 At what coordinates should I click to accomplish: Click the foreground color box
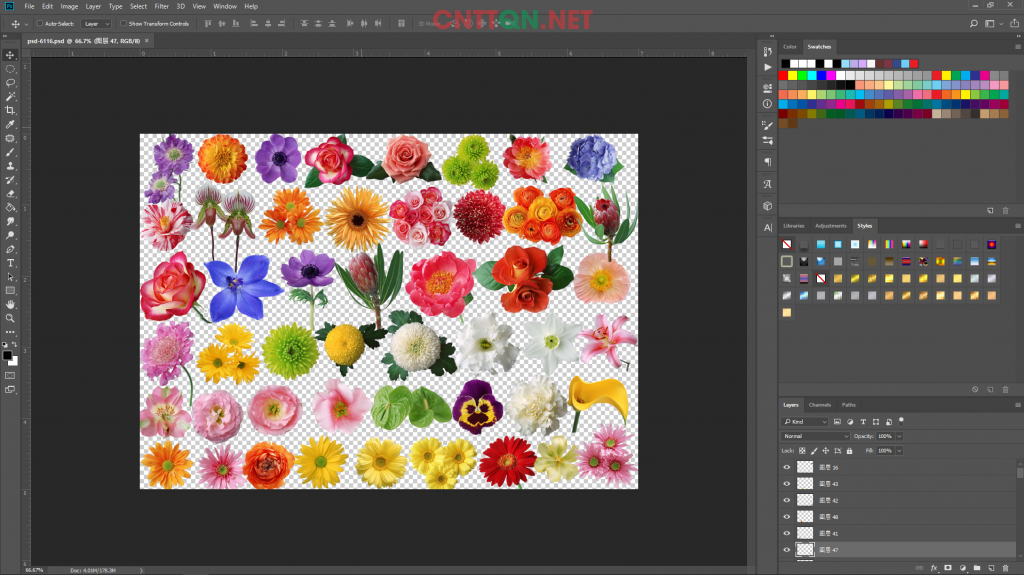[7, 355]
